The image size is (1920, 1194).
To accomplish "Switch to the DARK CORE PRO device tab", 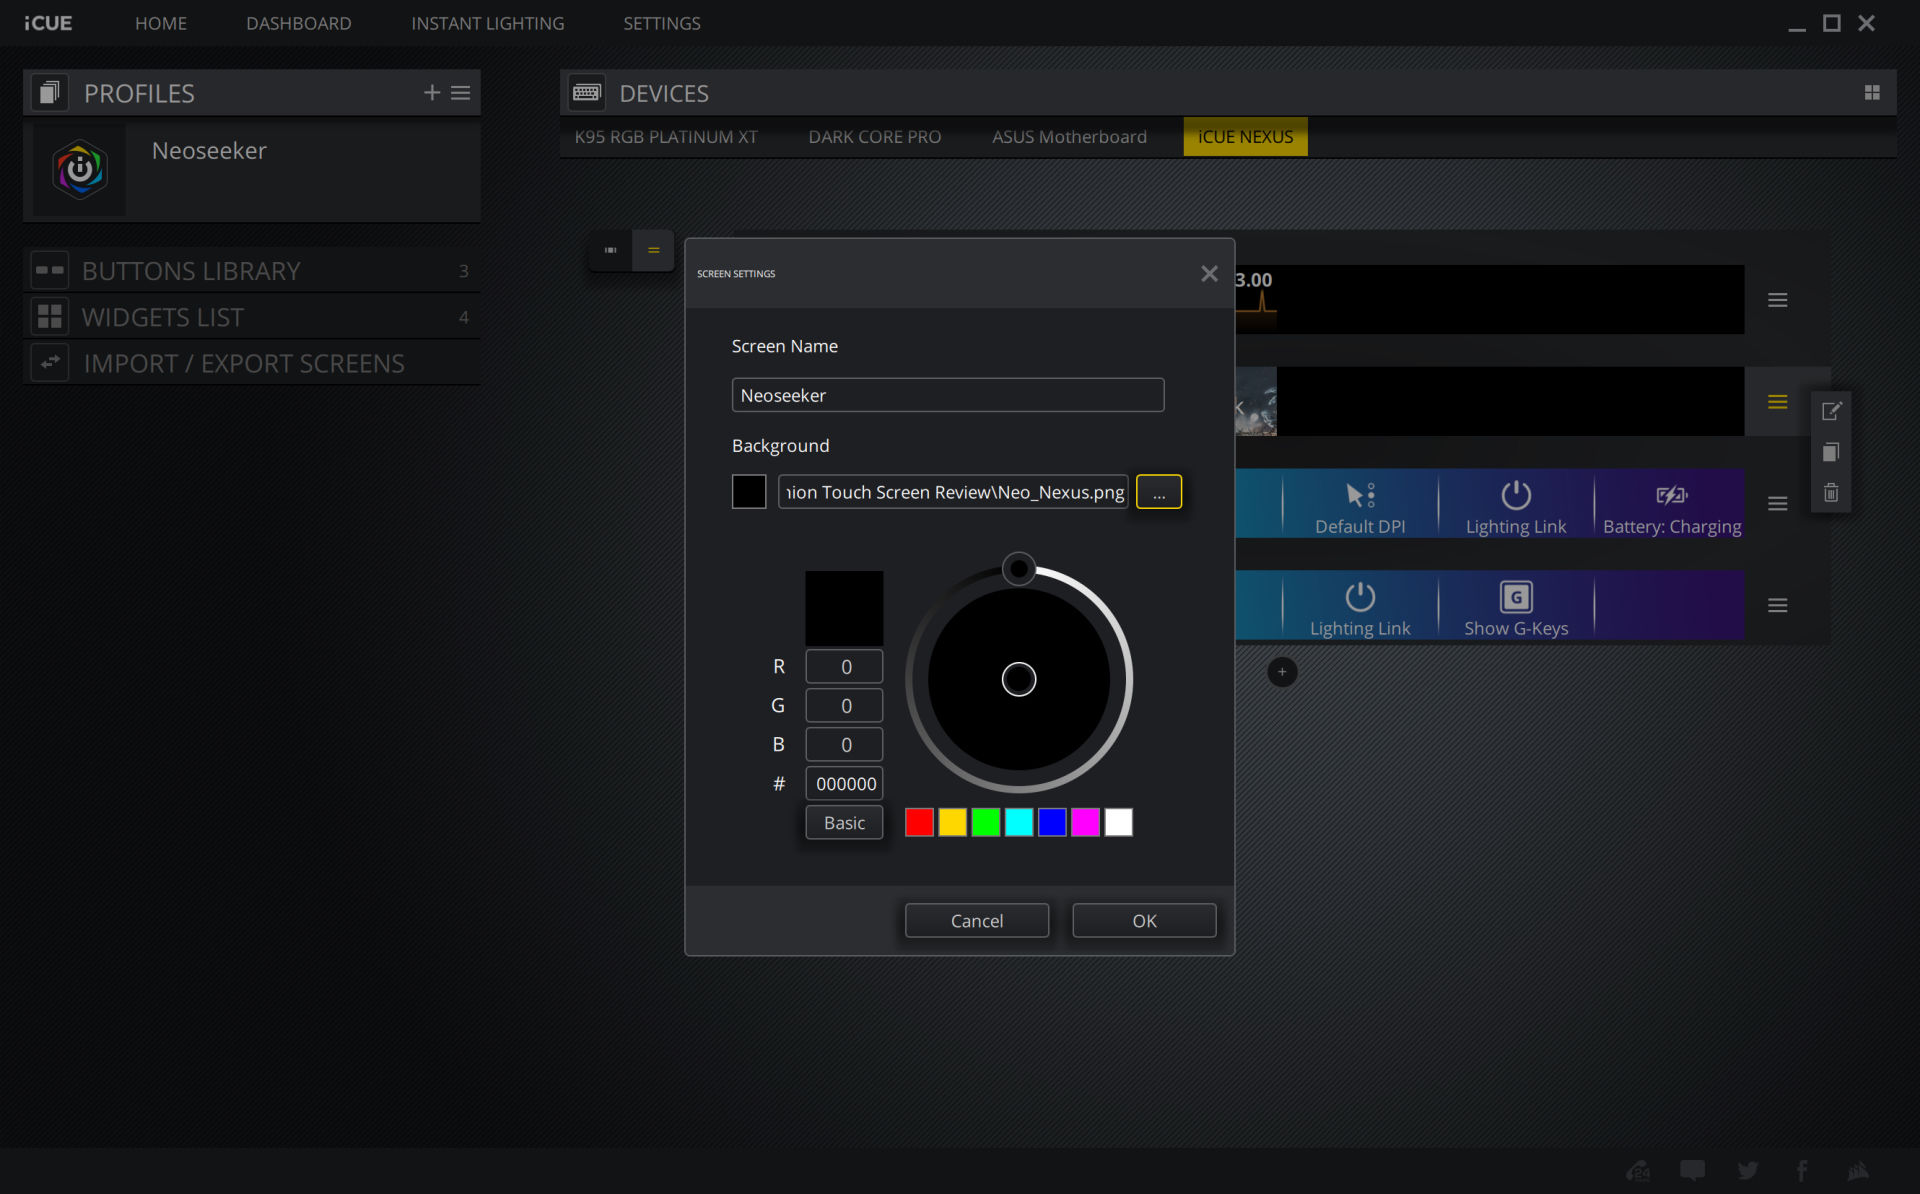I will tap(874, 136).
